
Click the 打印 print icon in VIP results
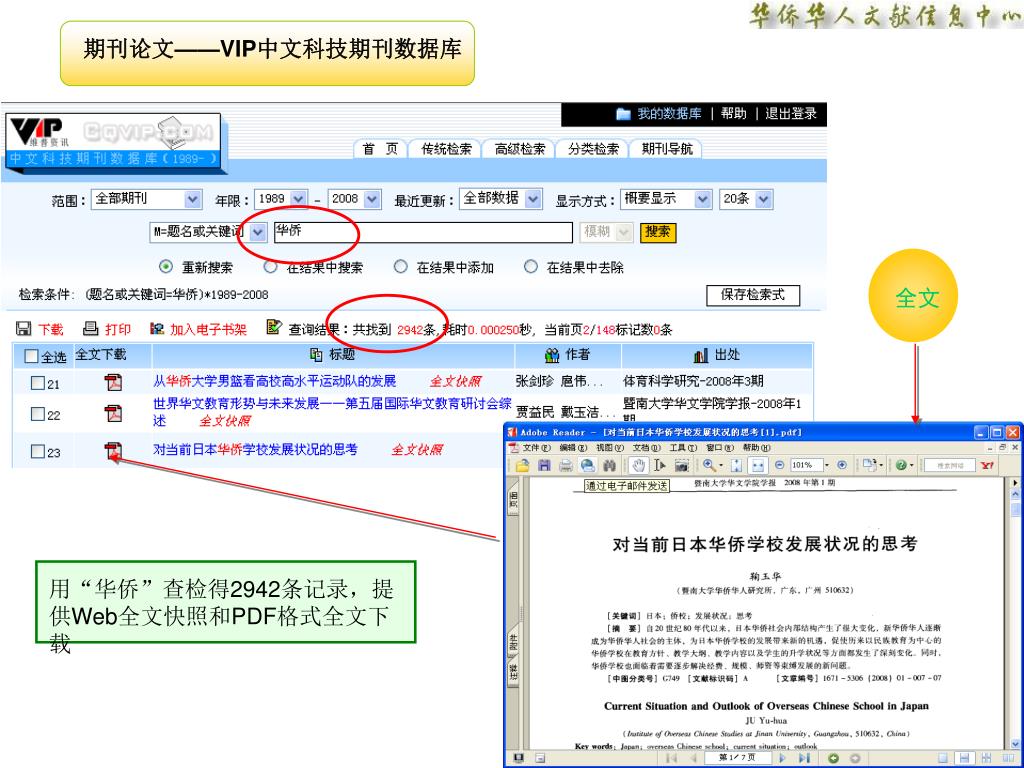pyautogui.click(x=91, y=328)
